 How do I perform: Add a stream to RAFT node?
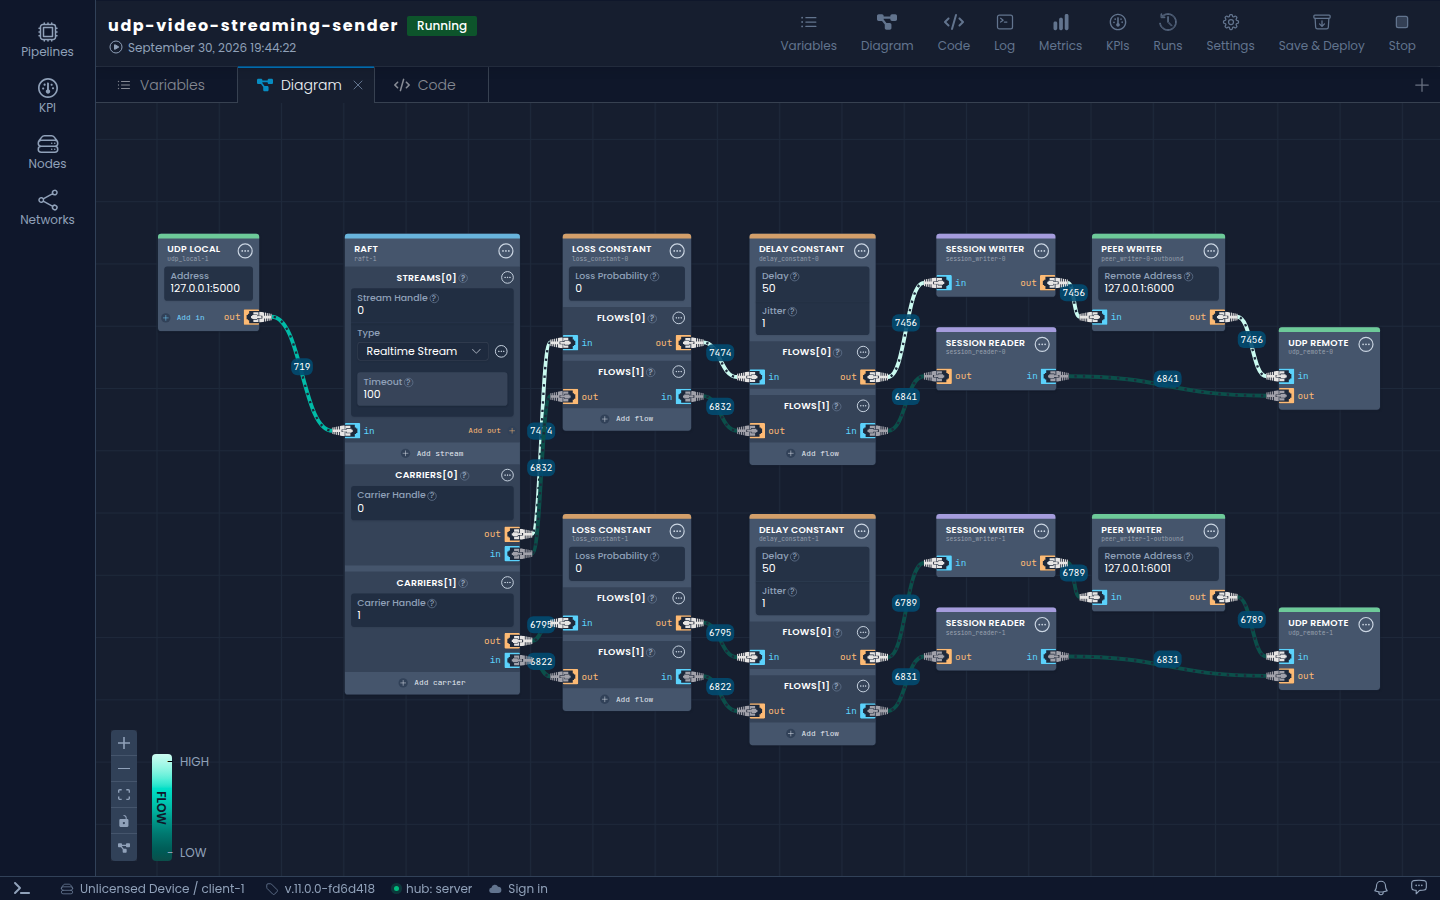(432, 453)
